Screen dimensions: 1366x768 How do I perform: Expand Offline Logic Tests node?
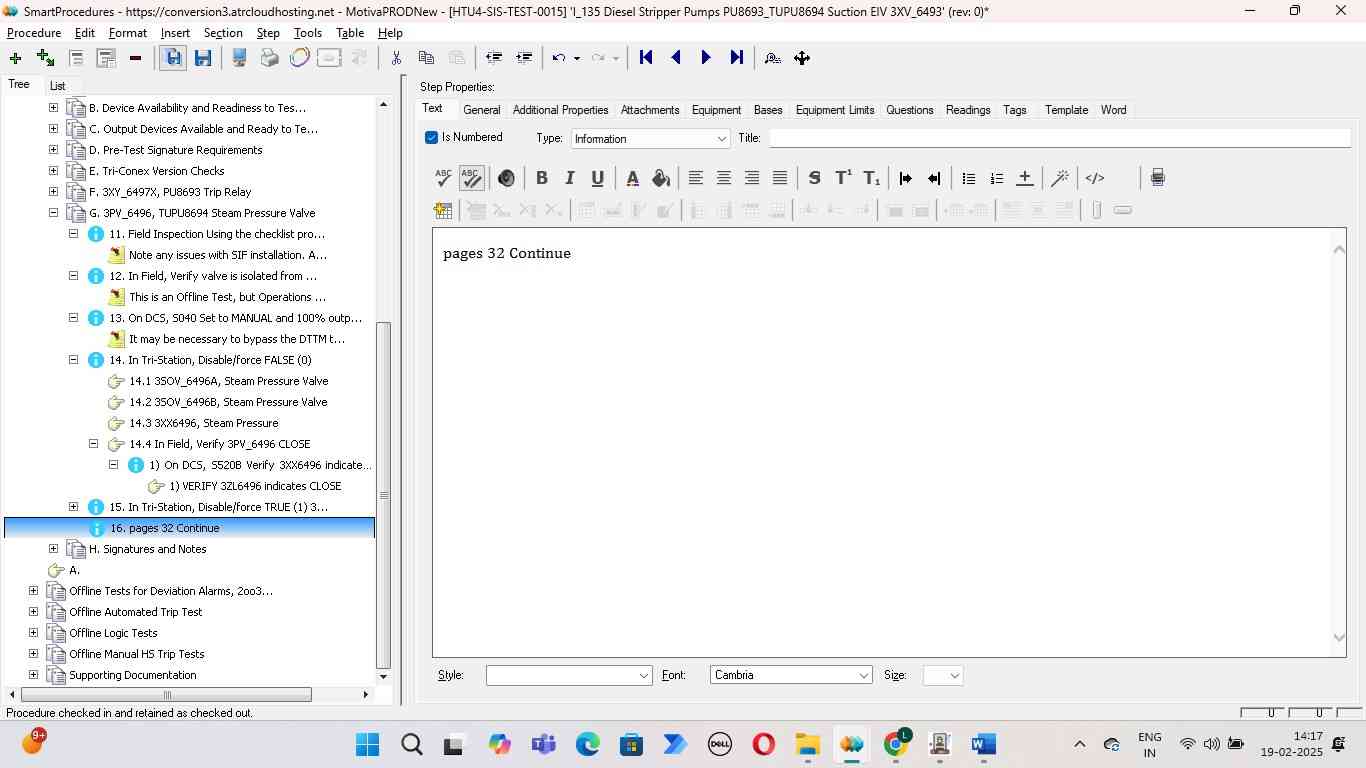click(33, 633)
